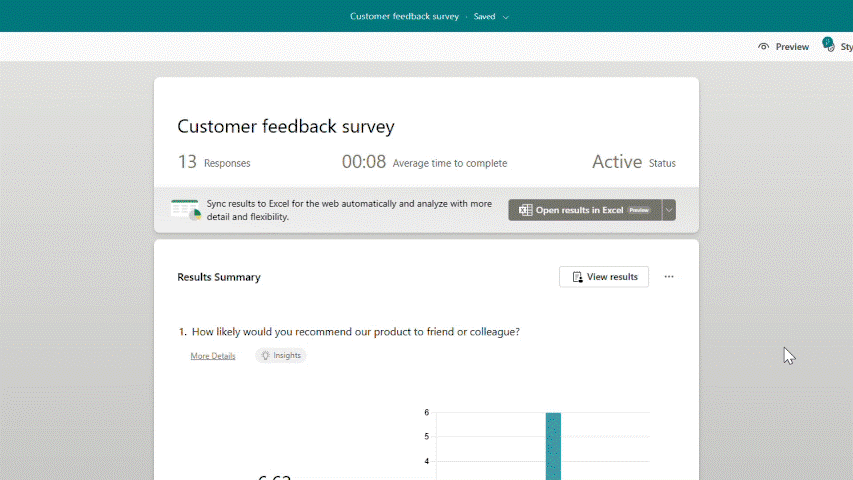
Task: Click the 00:08 average time value
Action: tap(364, 162)
